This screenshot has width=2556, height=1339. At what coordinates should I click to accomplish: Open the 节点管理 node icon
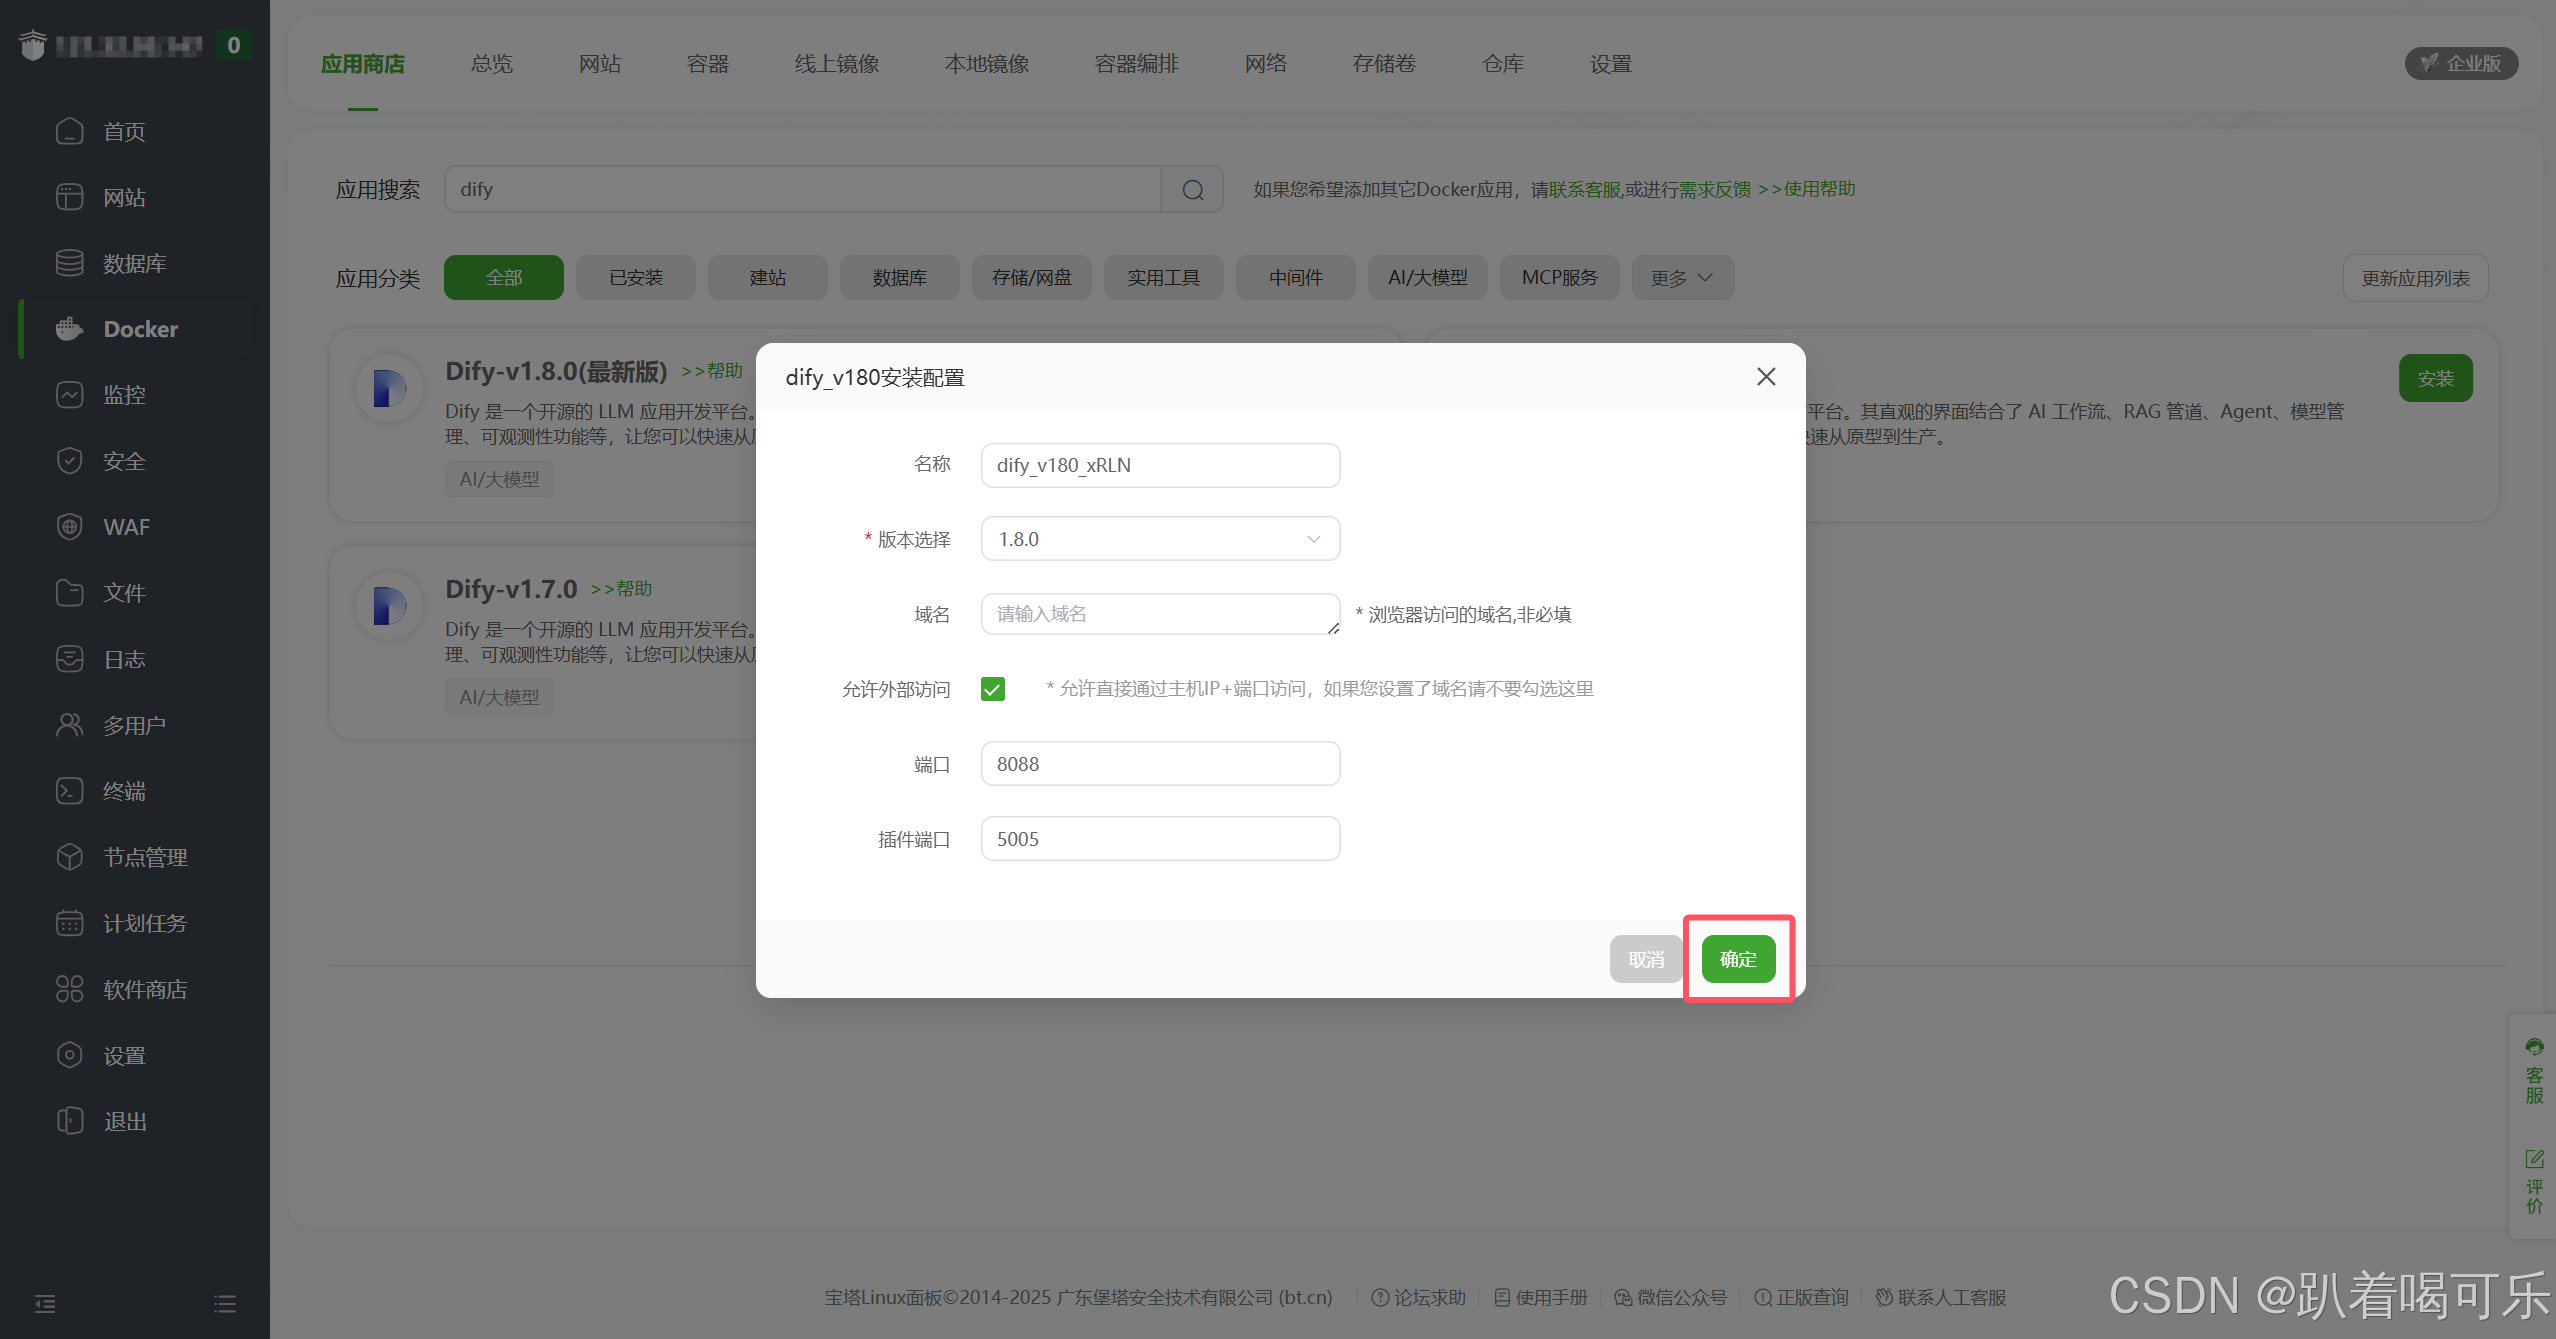(69, 857)
